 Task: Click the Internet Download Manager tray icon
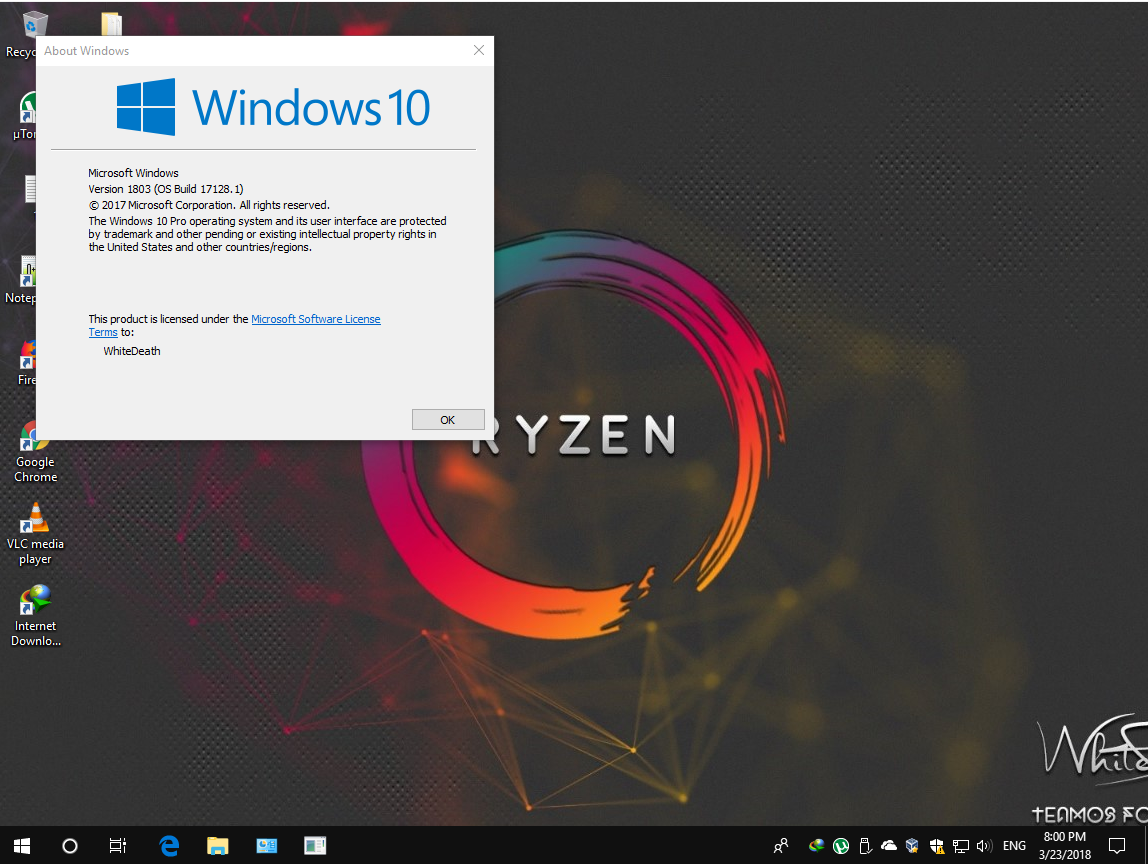[816, 846]
